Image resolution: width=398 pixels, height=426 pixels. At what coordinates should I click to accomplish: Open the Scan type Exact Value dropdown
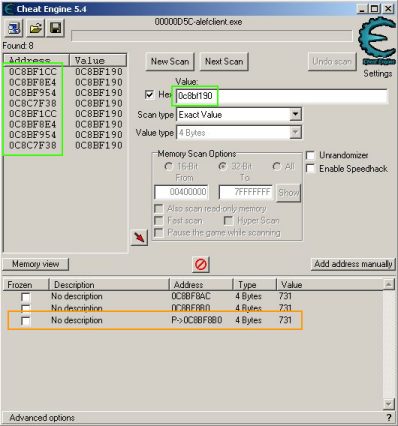(295, 115)
